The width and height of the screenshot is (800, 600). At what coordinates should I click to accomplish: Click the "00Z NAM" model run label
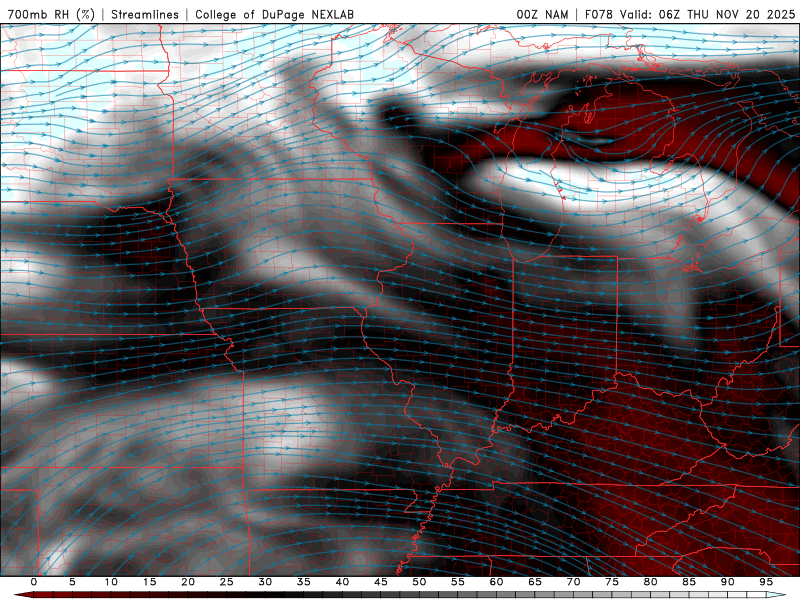542,14
